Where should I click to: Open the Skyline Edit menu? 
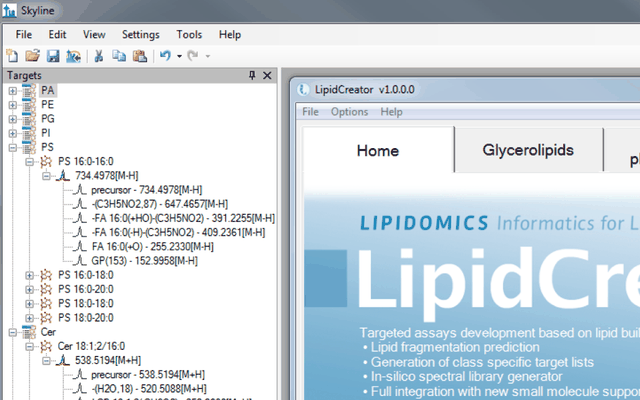tap(57, 35)
